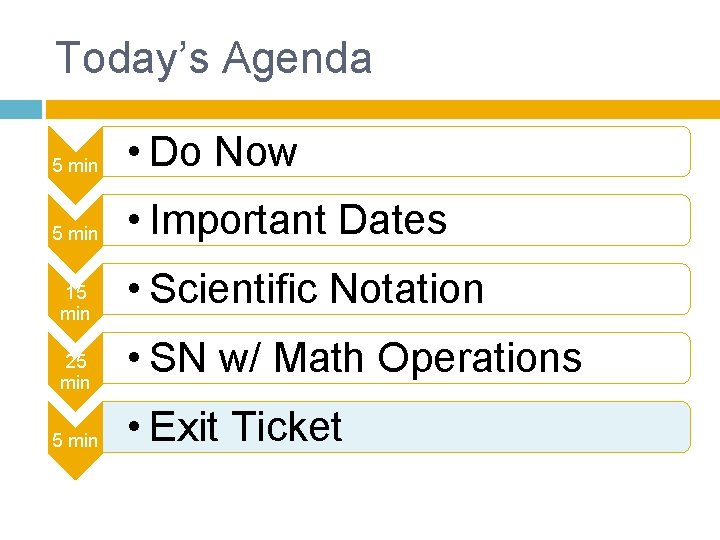The image size is (720, 540).
Task: Click the bullet before "Scientific Notation"
Action: (x=135, y=290)
